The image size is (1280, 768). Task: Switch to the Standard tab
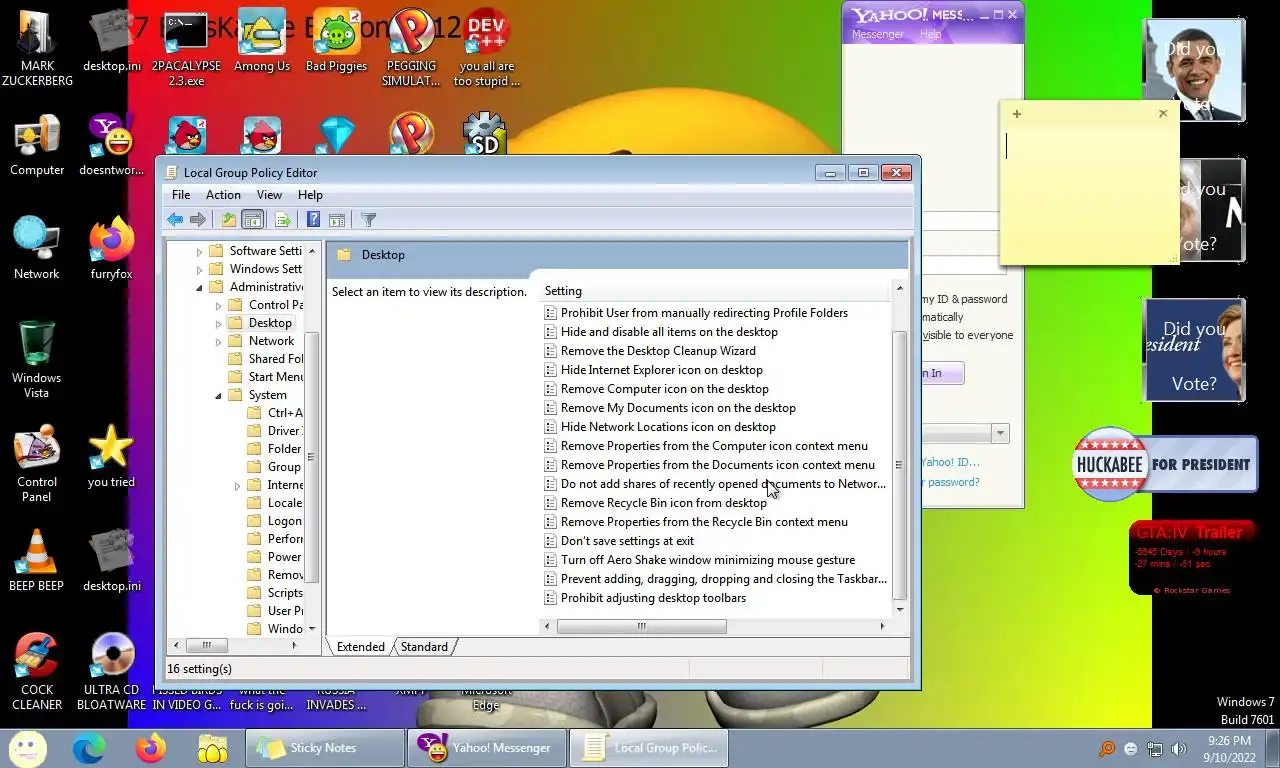424,647
